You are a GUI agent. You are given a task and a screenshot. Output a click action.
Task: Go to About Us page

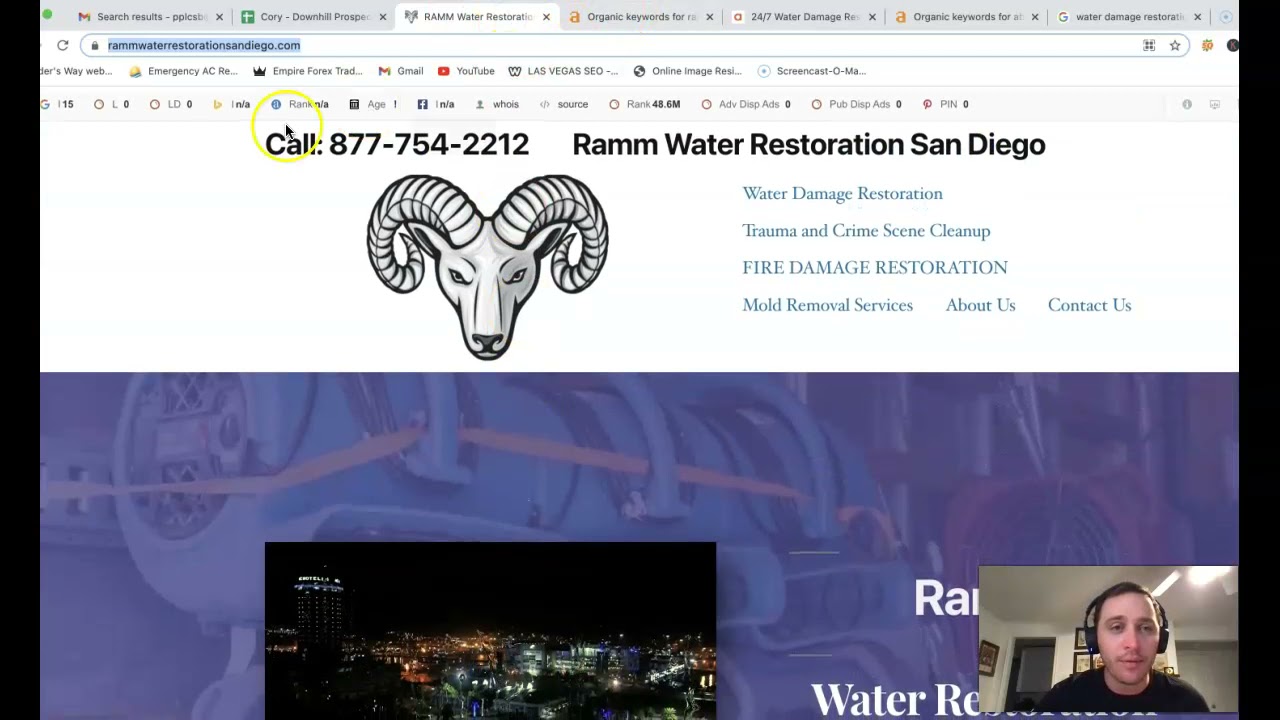click(x=980, y=305)
